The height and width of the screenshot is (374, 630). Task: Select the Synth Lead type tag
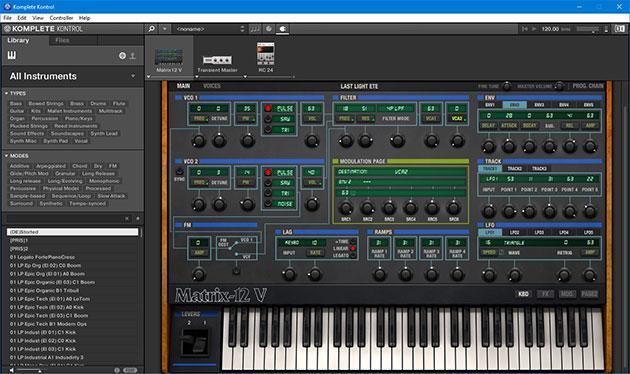coord(104,133)
